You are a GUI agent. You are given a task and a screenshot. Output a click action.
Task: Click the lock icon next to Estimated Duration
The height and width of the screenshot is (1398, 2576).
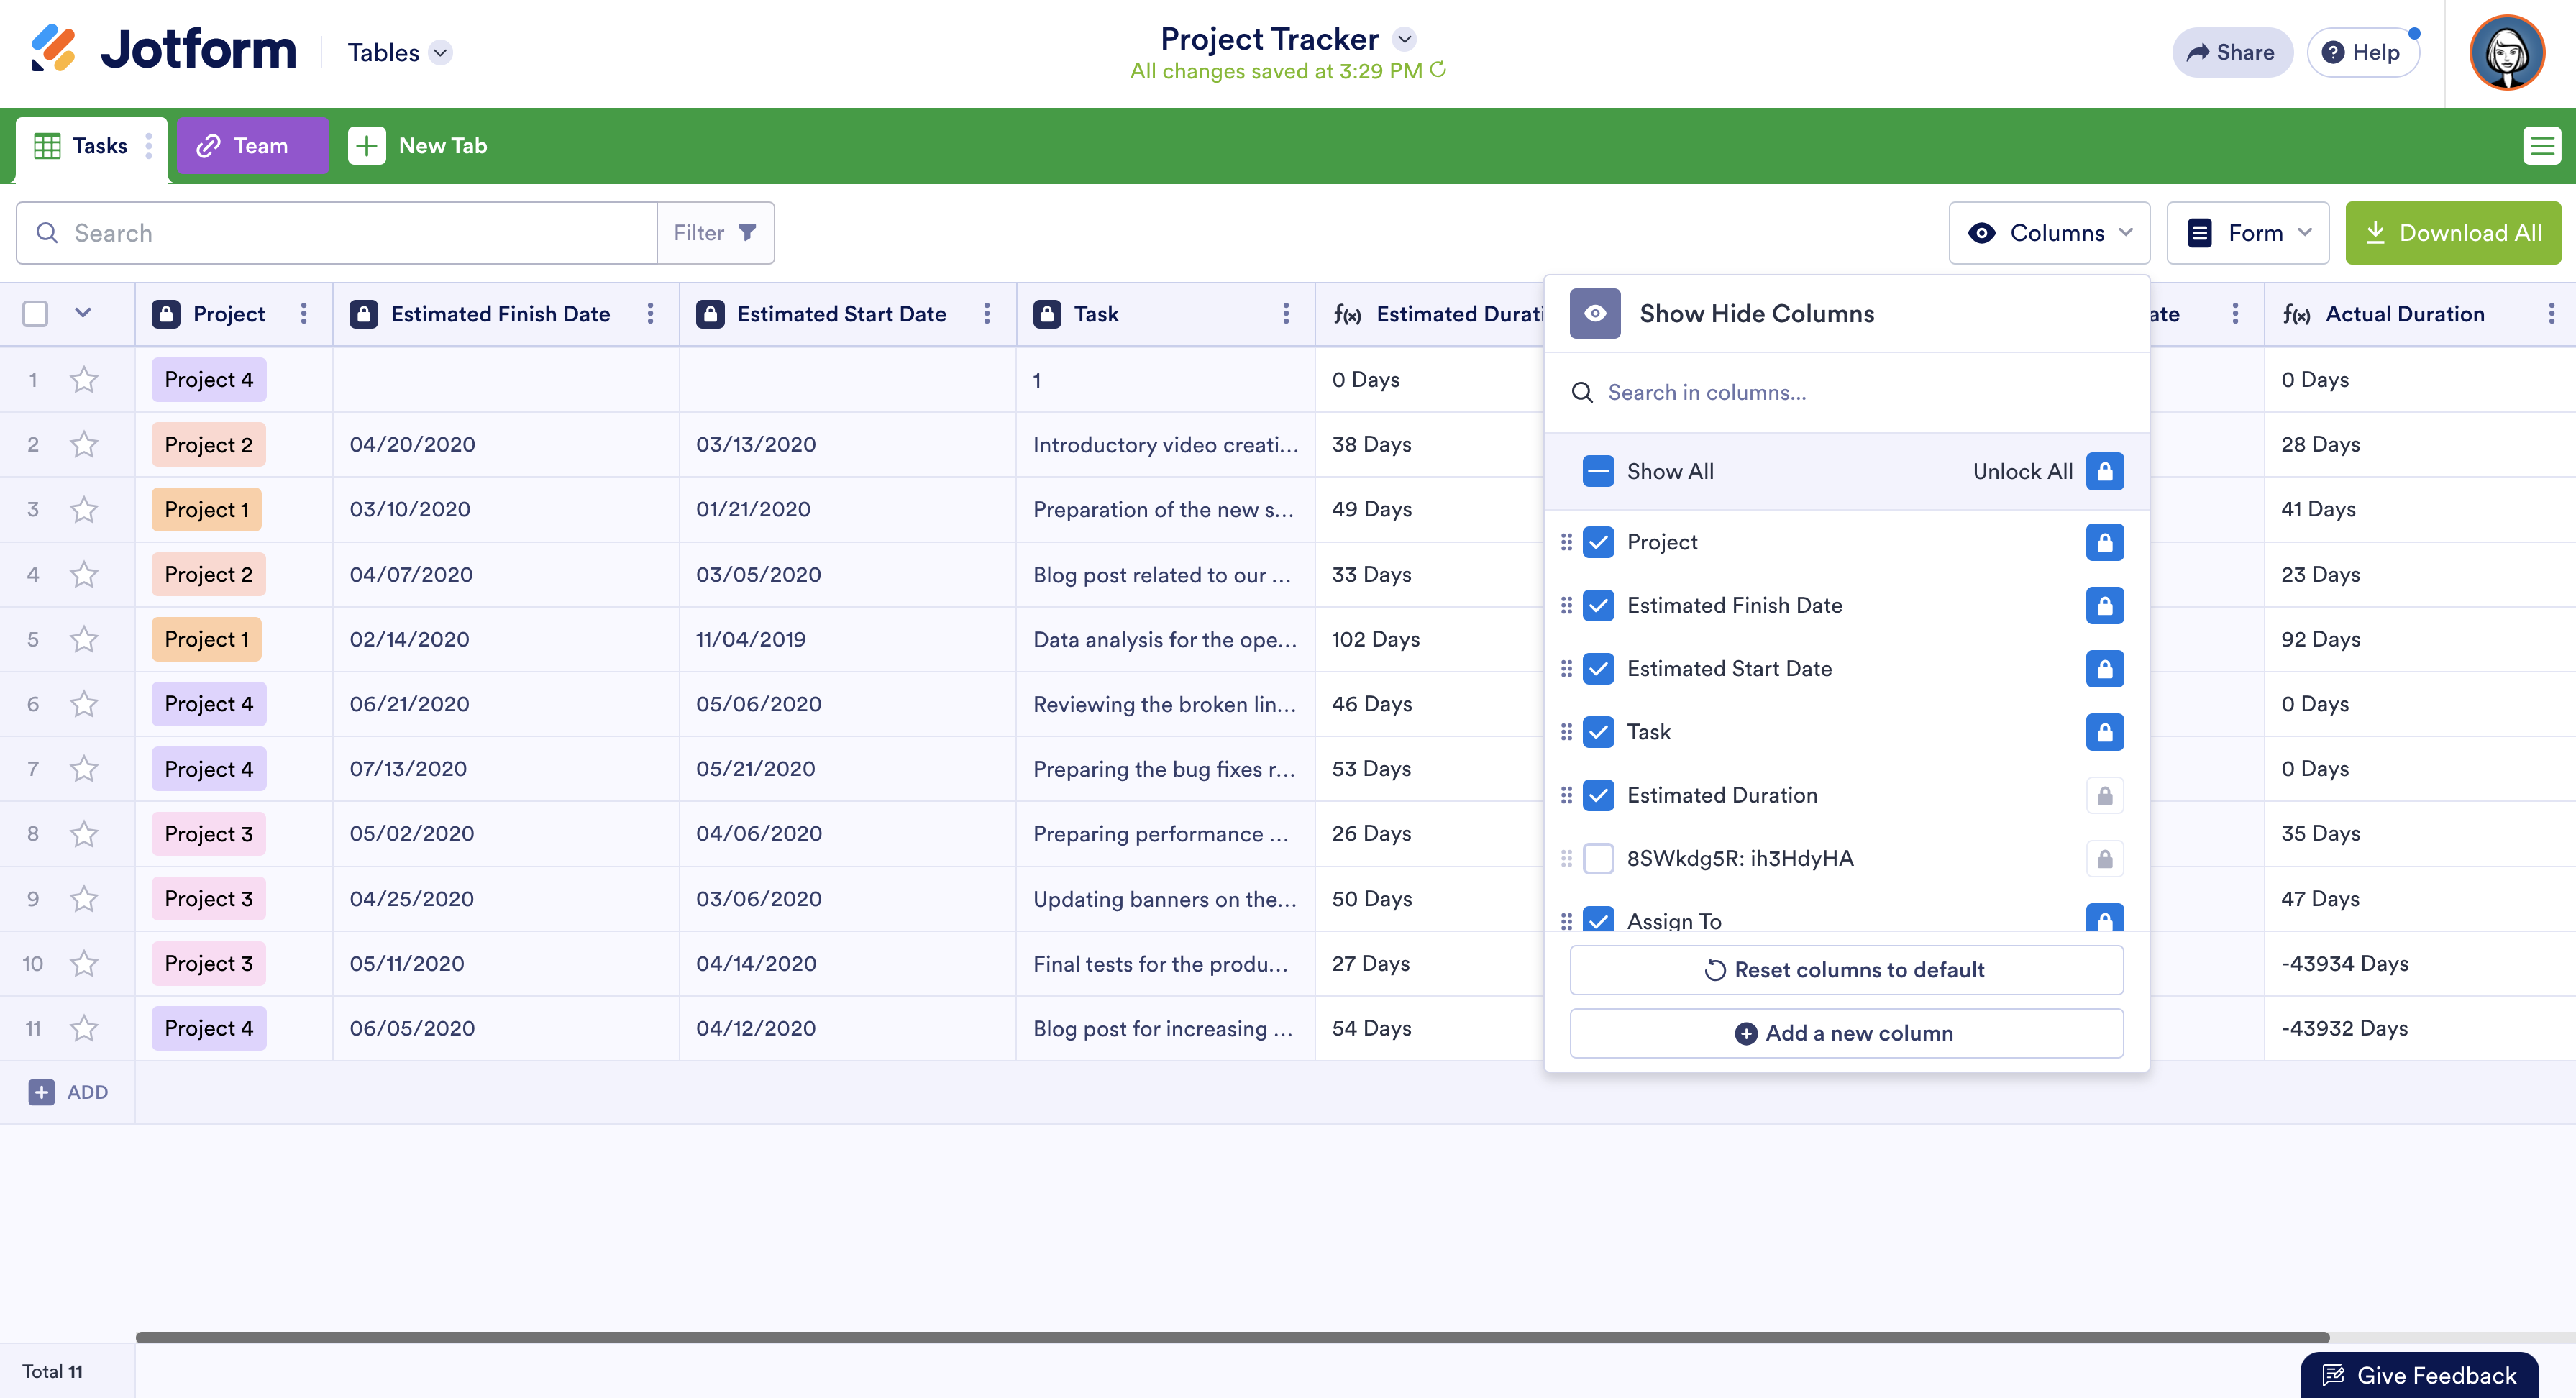coord(2104,795)
